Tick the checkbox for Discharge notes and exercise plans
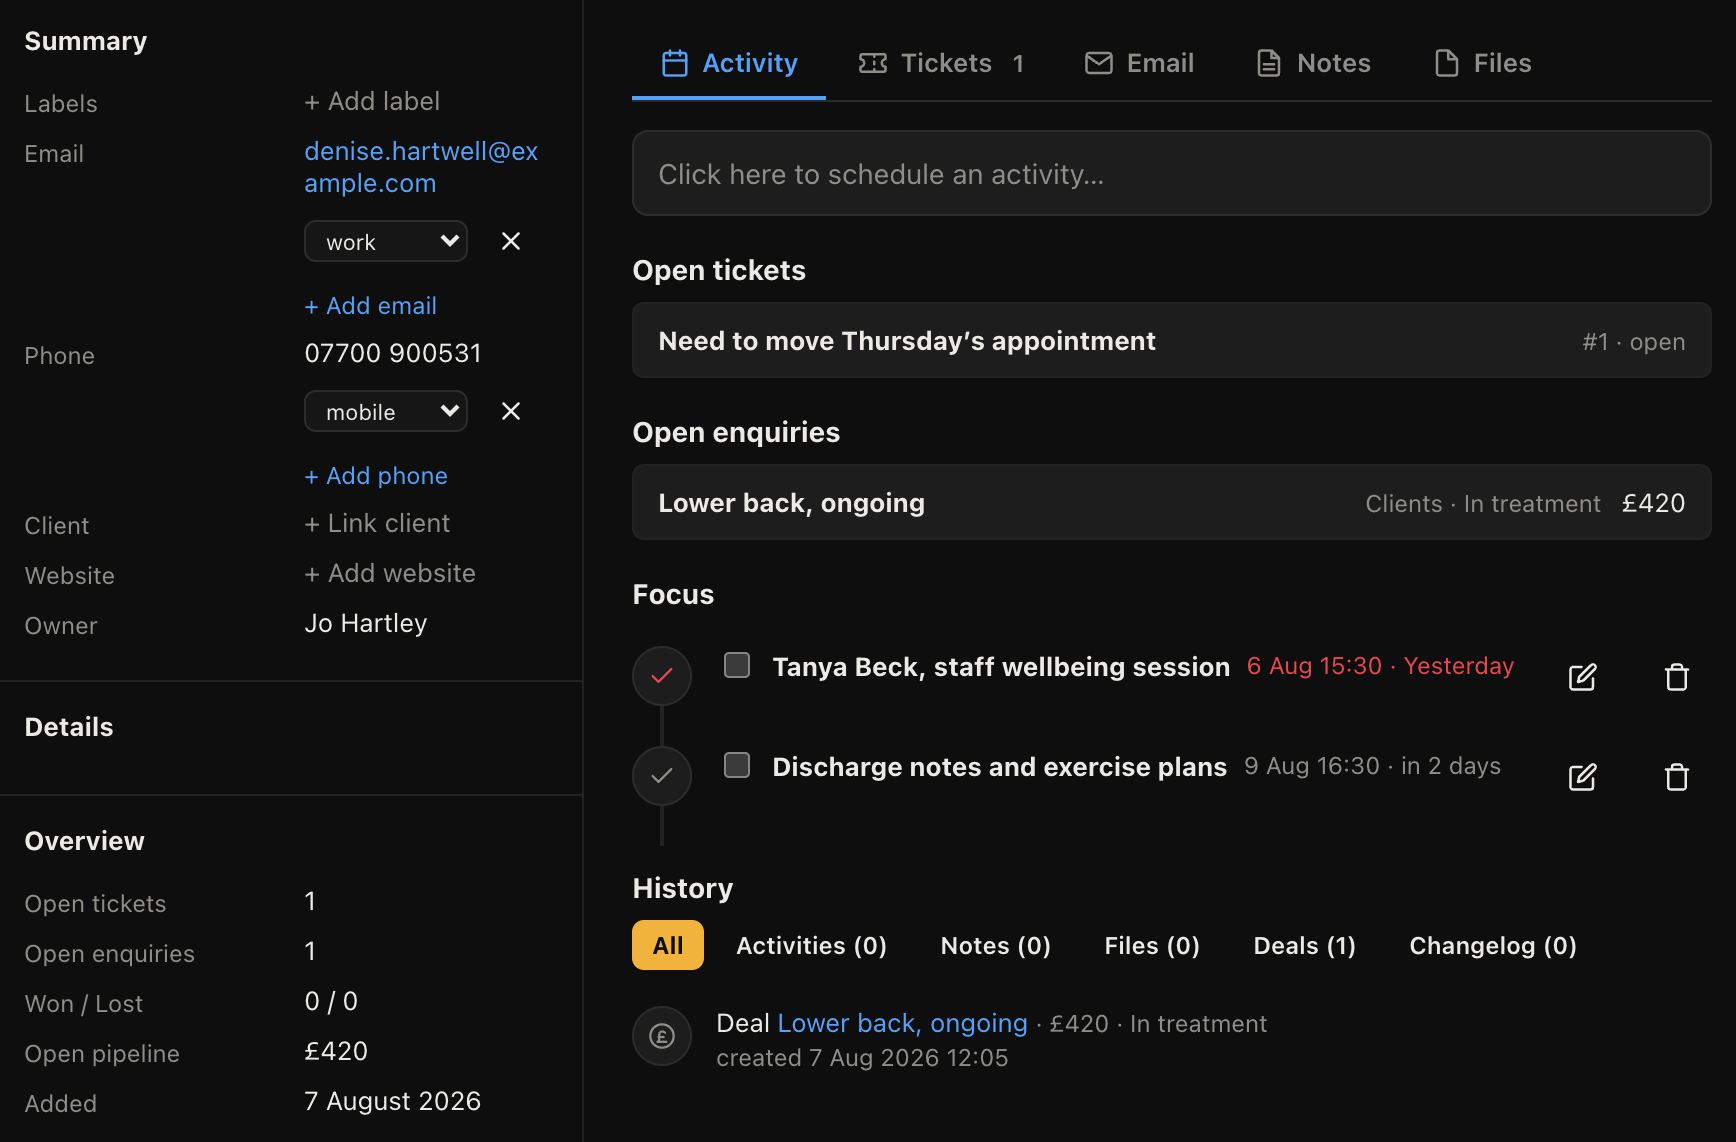Viewport: 1736px width, 1142px height. [x=737, y=765]
